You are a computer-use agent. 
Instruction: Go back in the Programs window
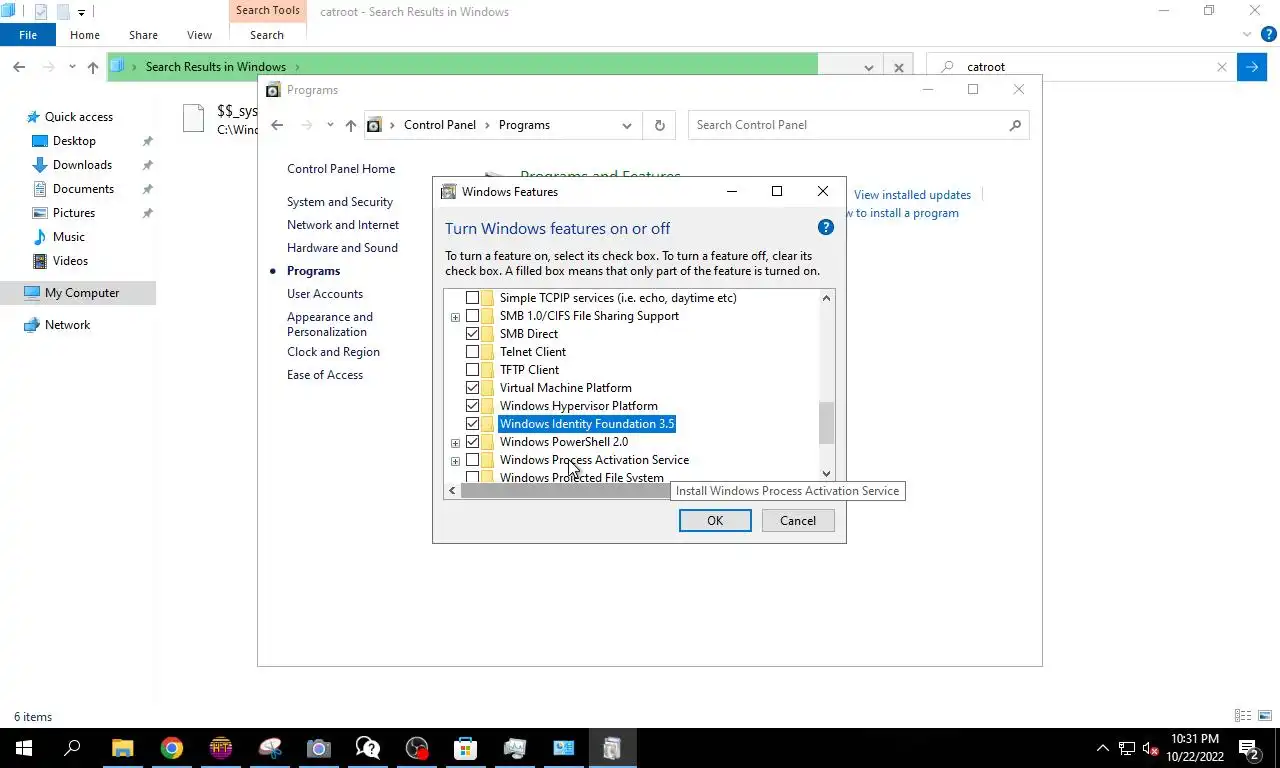pos(277,125)
